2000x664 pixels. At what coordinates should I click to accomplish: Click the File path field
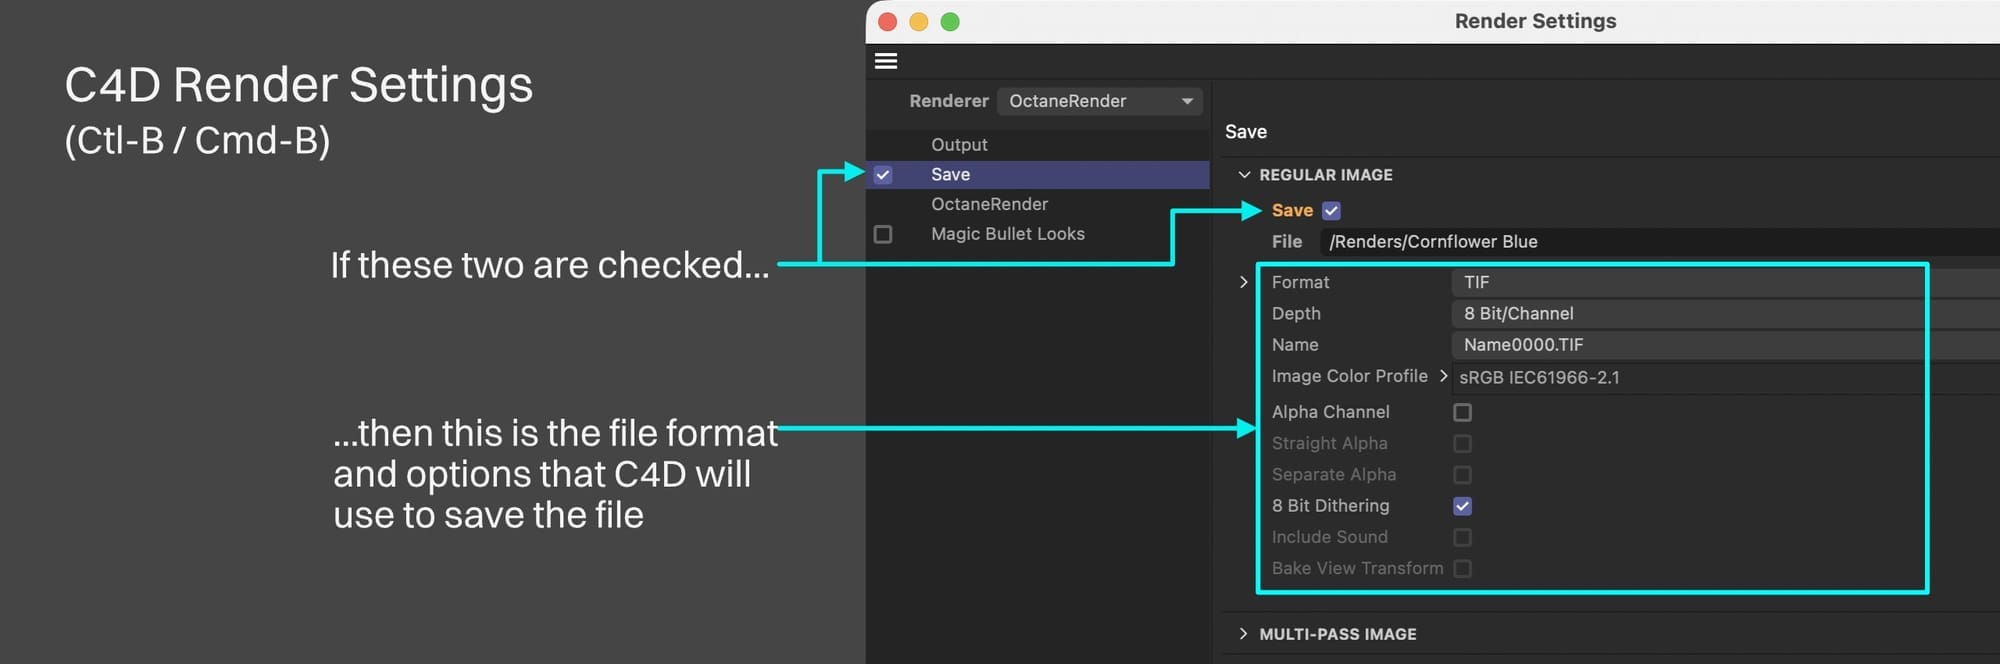tap(1660, 242)
